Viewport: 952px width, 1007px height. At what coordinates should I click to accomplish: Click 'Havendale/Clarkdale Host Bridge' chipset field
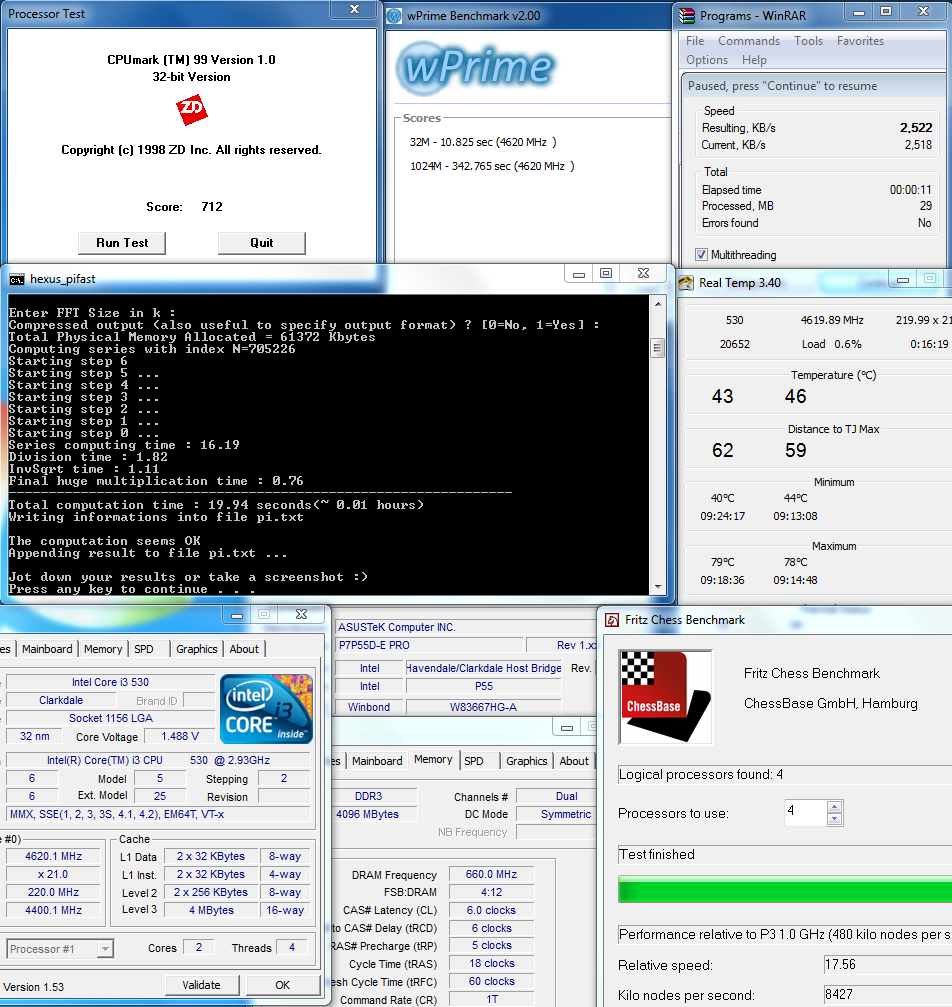pos(484,669)
